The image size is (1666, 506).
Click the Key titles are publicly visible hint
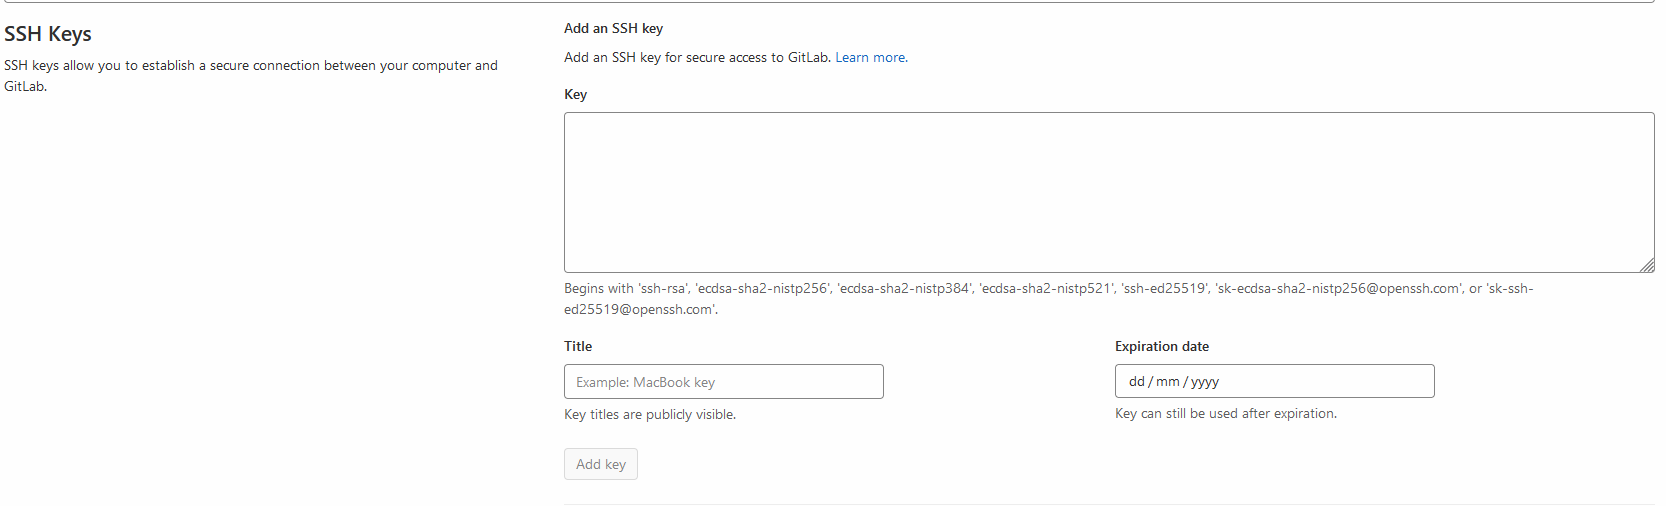650,415
